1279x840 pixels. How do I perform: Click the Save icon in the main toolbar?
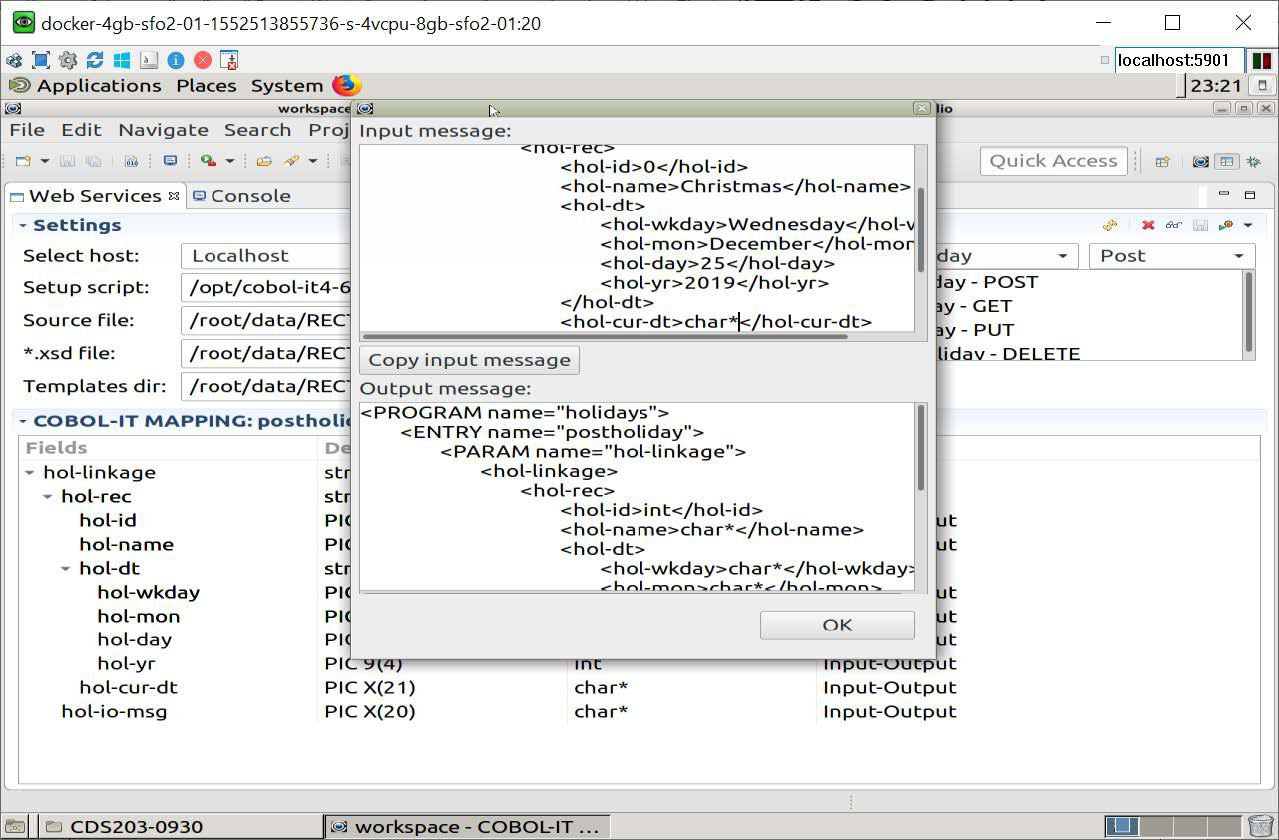(67, 160)
